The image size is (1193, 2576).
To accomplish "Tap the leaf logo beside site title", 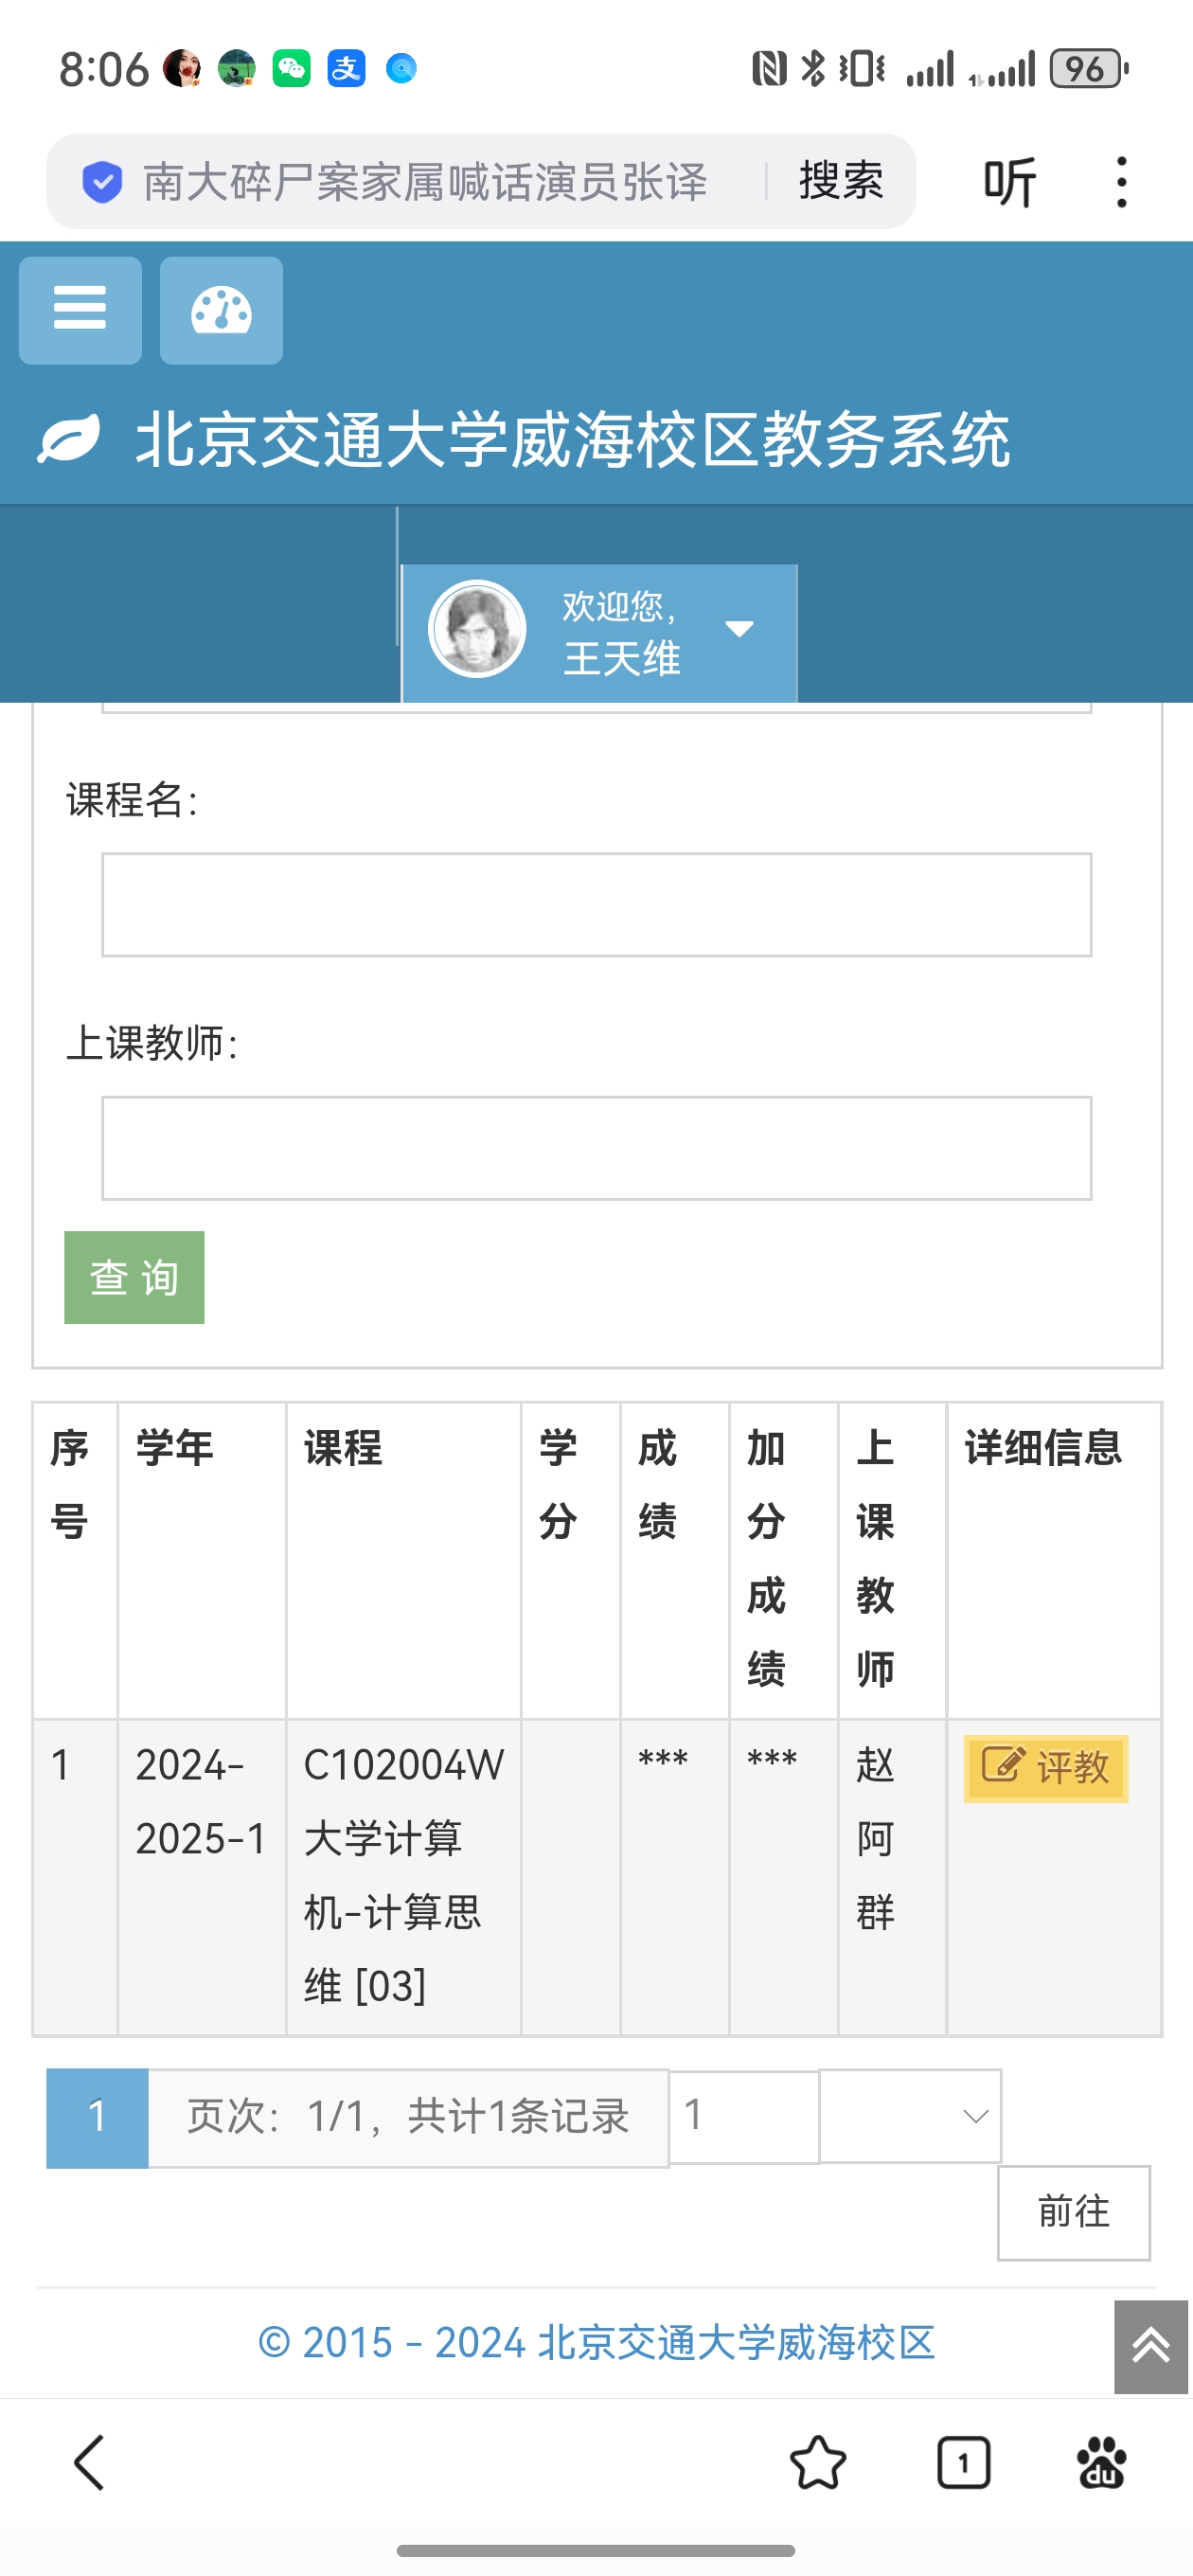I will click(69, 439).
